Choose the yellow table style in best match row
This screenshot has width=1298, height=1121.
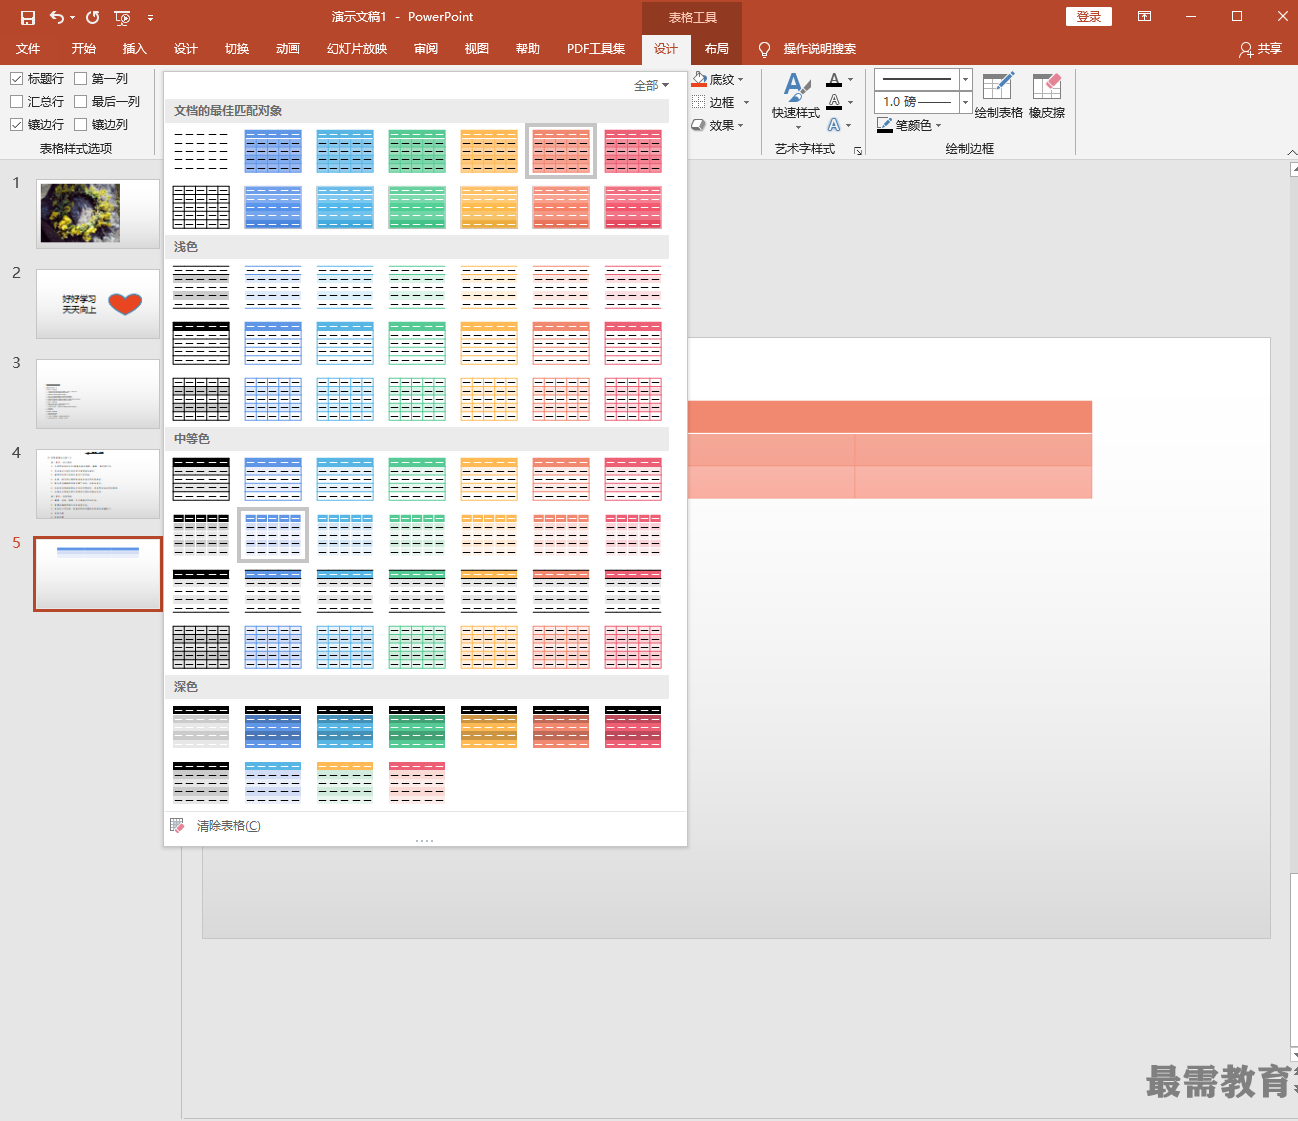coord(489,151)
